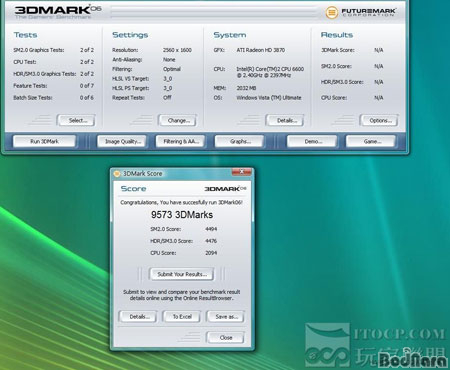Click the Batch Size Tests count 0 of 6
Viewport: 450px width, 370px height.
[x=87, y=98]
